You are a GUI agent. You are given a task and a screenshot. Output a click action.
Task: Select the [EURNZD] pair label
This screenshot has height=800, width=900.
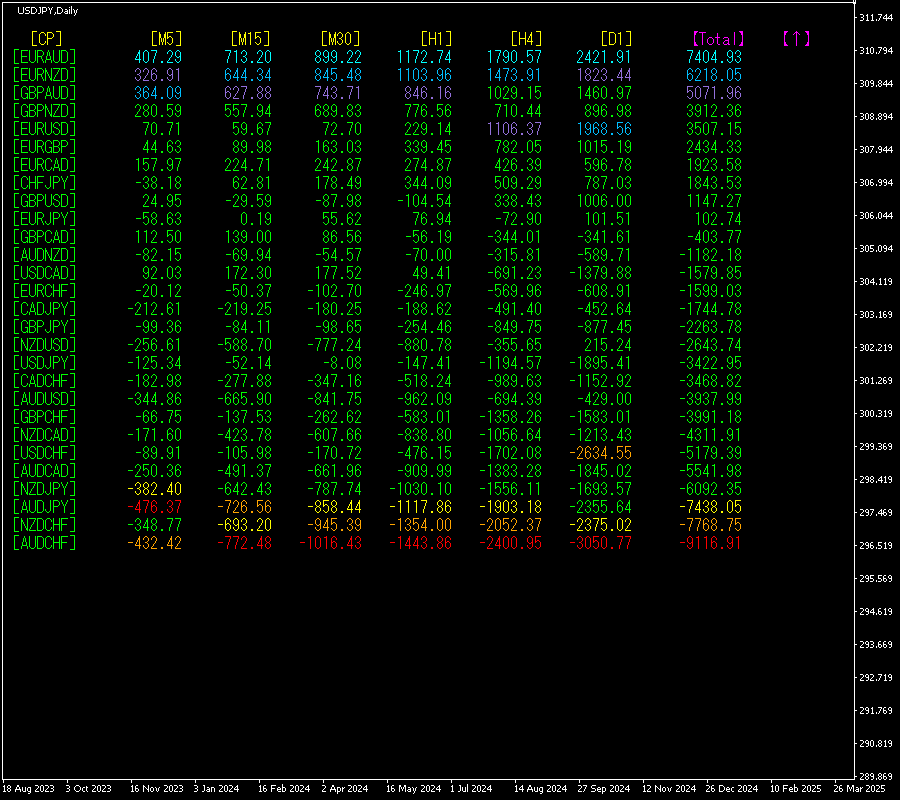pos(44,75)
